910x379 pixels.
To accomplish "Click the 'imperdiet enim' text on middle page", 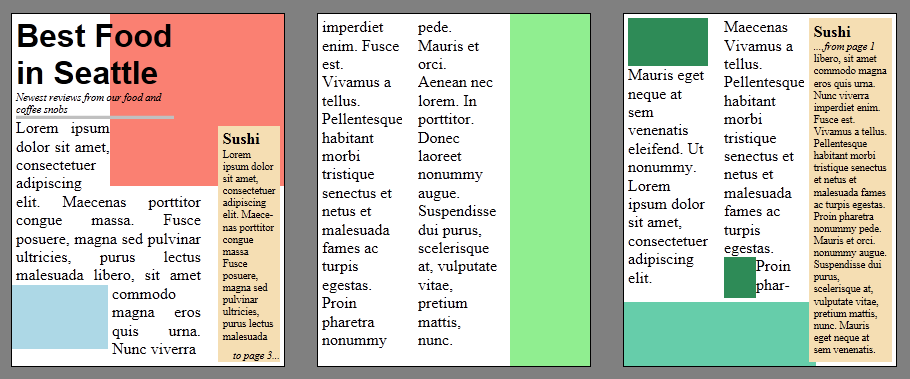I will coord(352,36).
